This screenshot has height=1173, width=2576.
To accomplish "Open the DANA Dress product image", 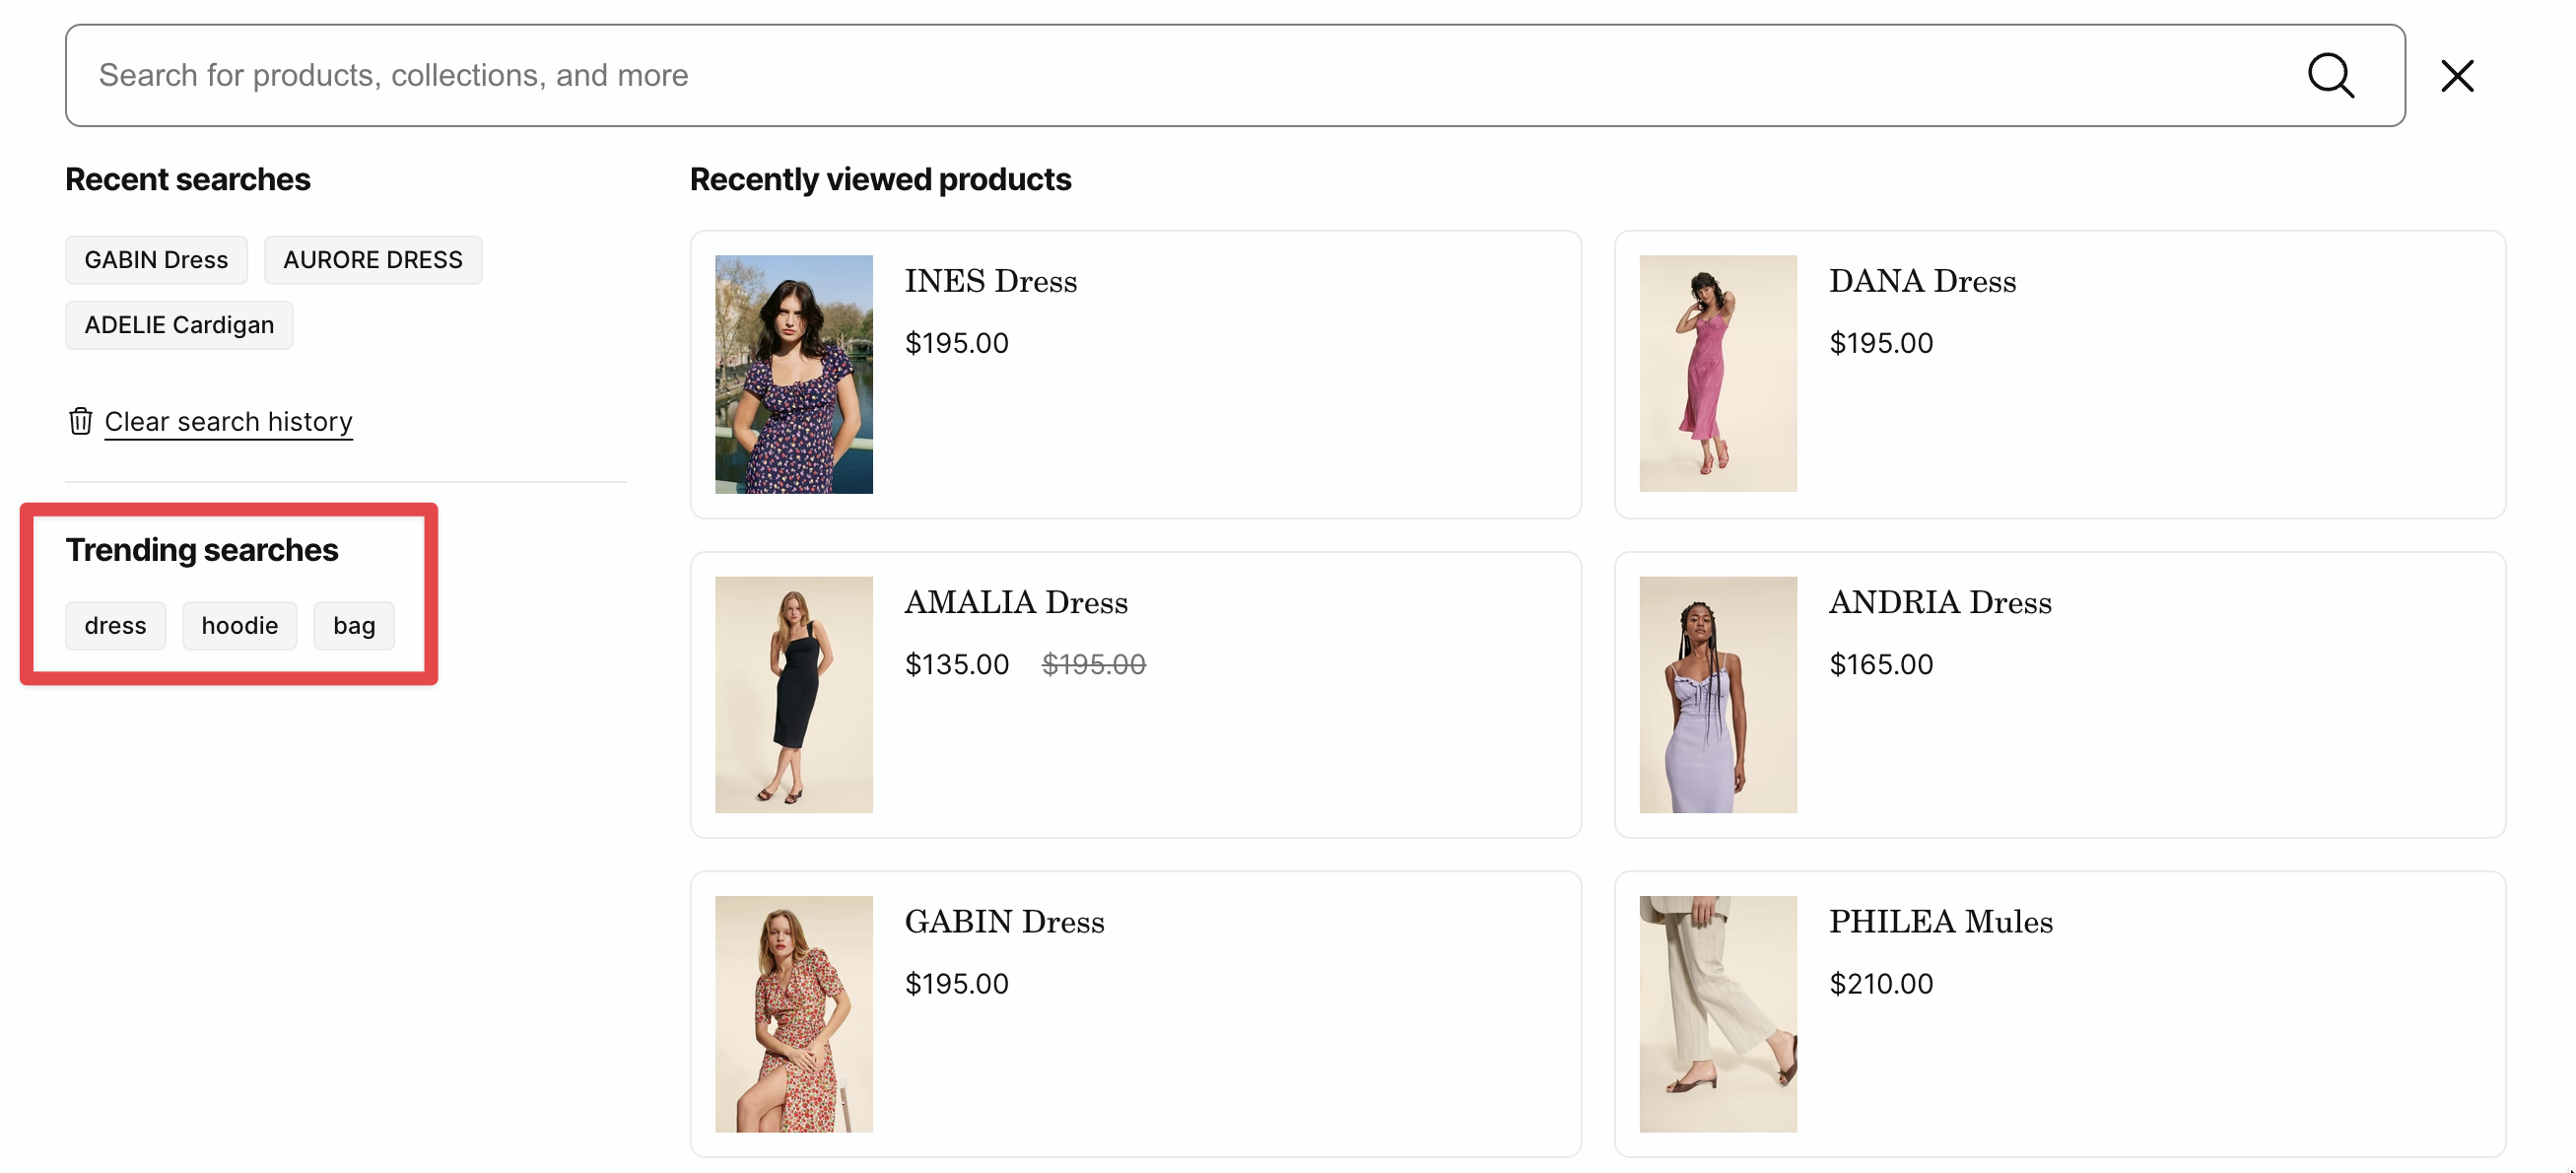I will [1717, 374].
